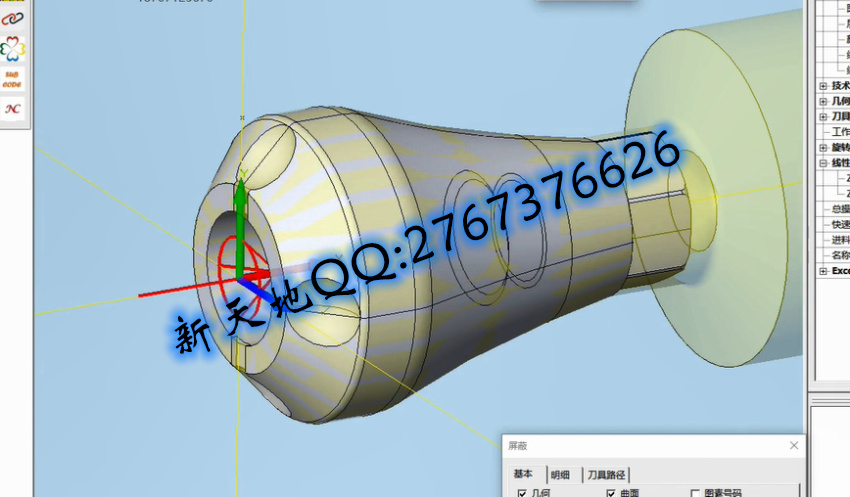Switch to the 刀具路径 tab
The image size is (850, 497).
(606, 474)
